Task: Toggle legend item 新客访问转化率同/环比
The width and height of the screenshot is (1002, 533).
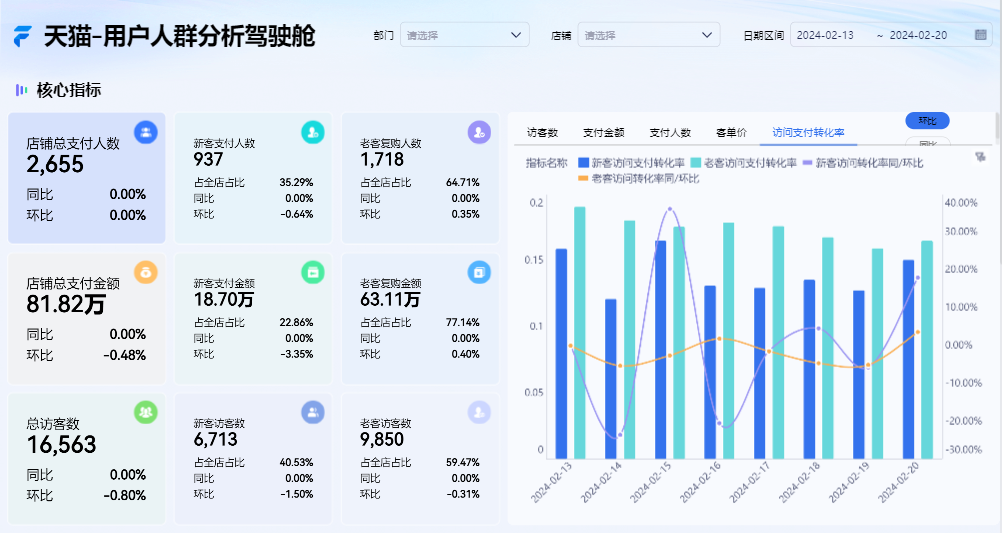Action: (863, 163)
